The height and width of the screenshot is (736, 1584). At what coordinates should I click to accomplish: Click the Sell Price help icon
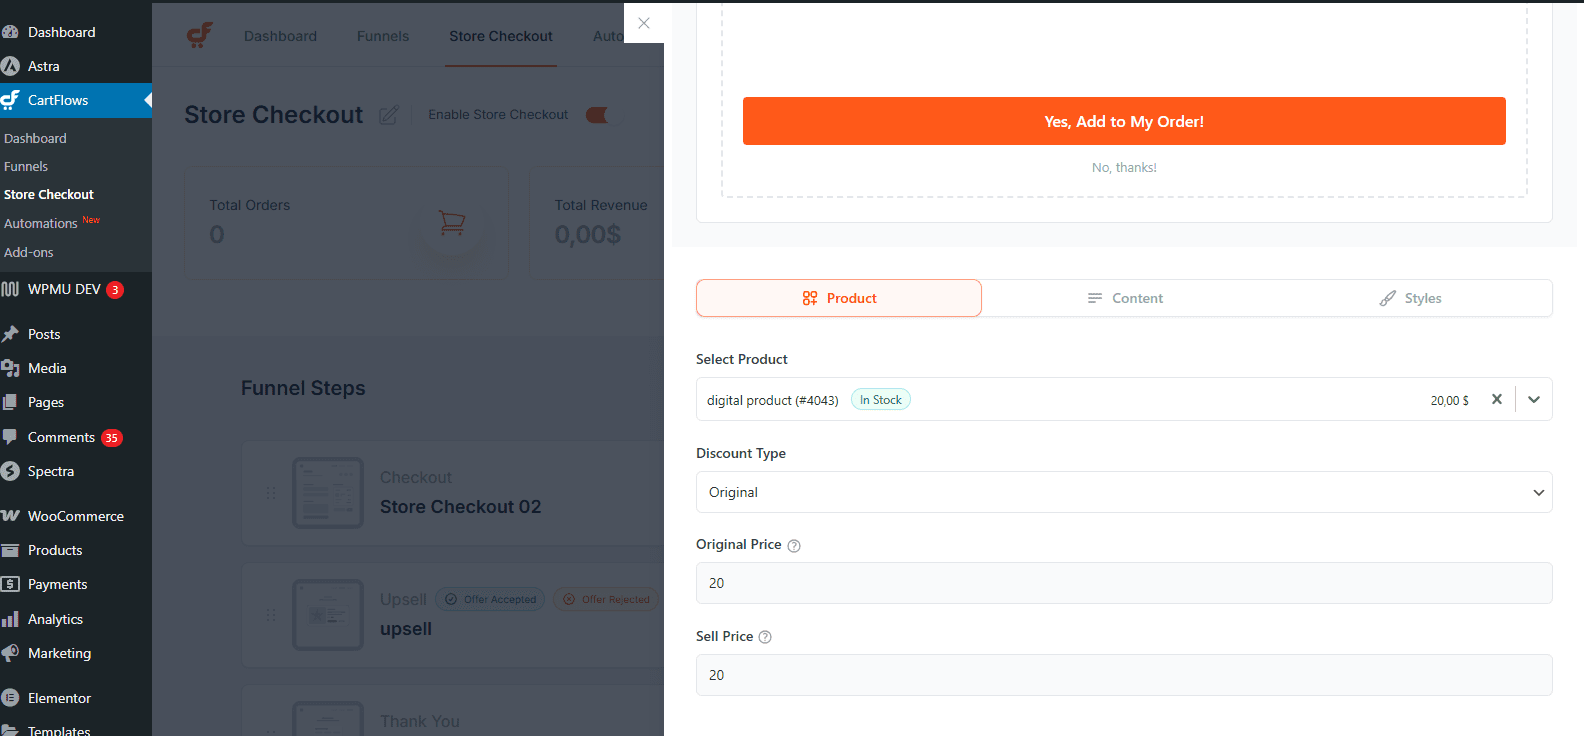coord(765,637)
